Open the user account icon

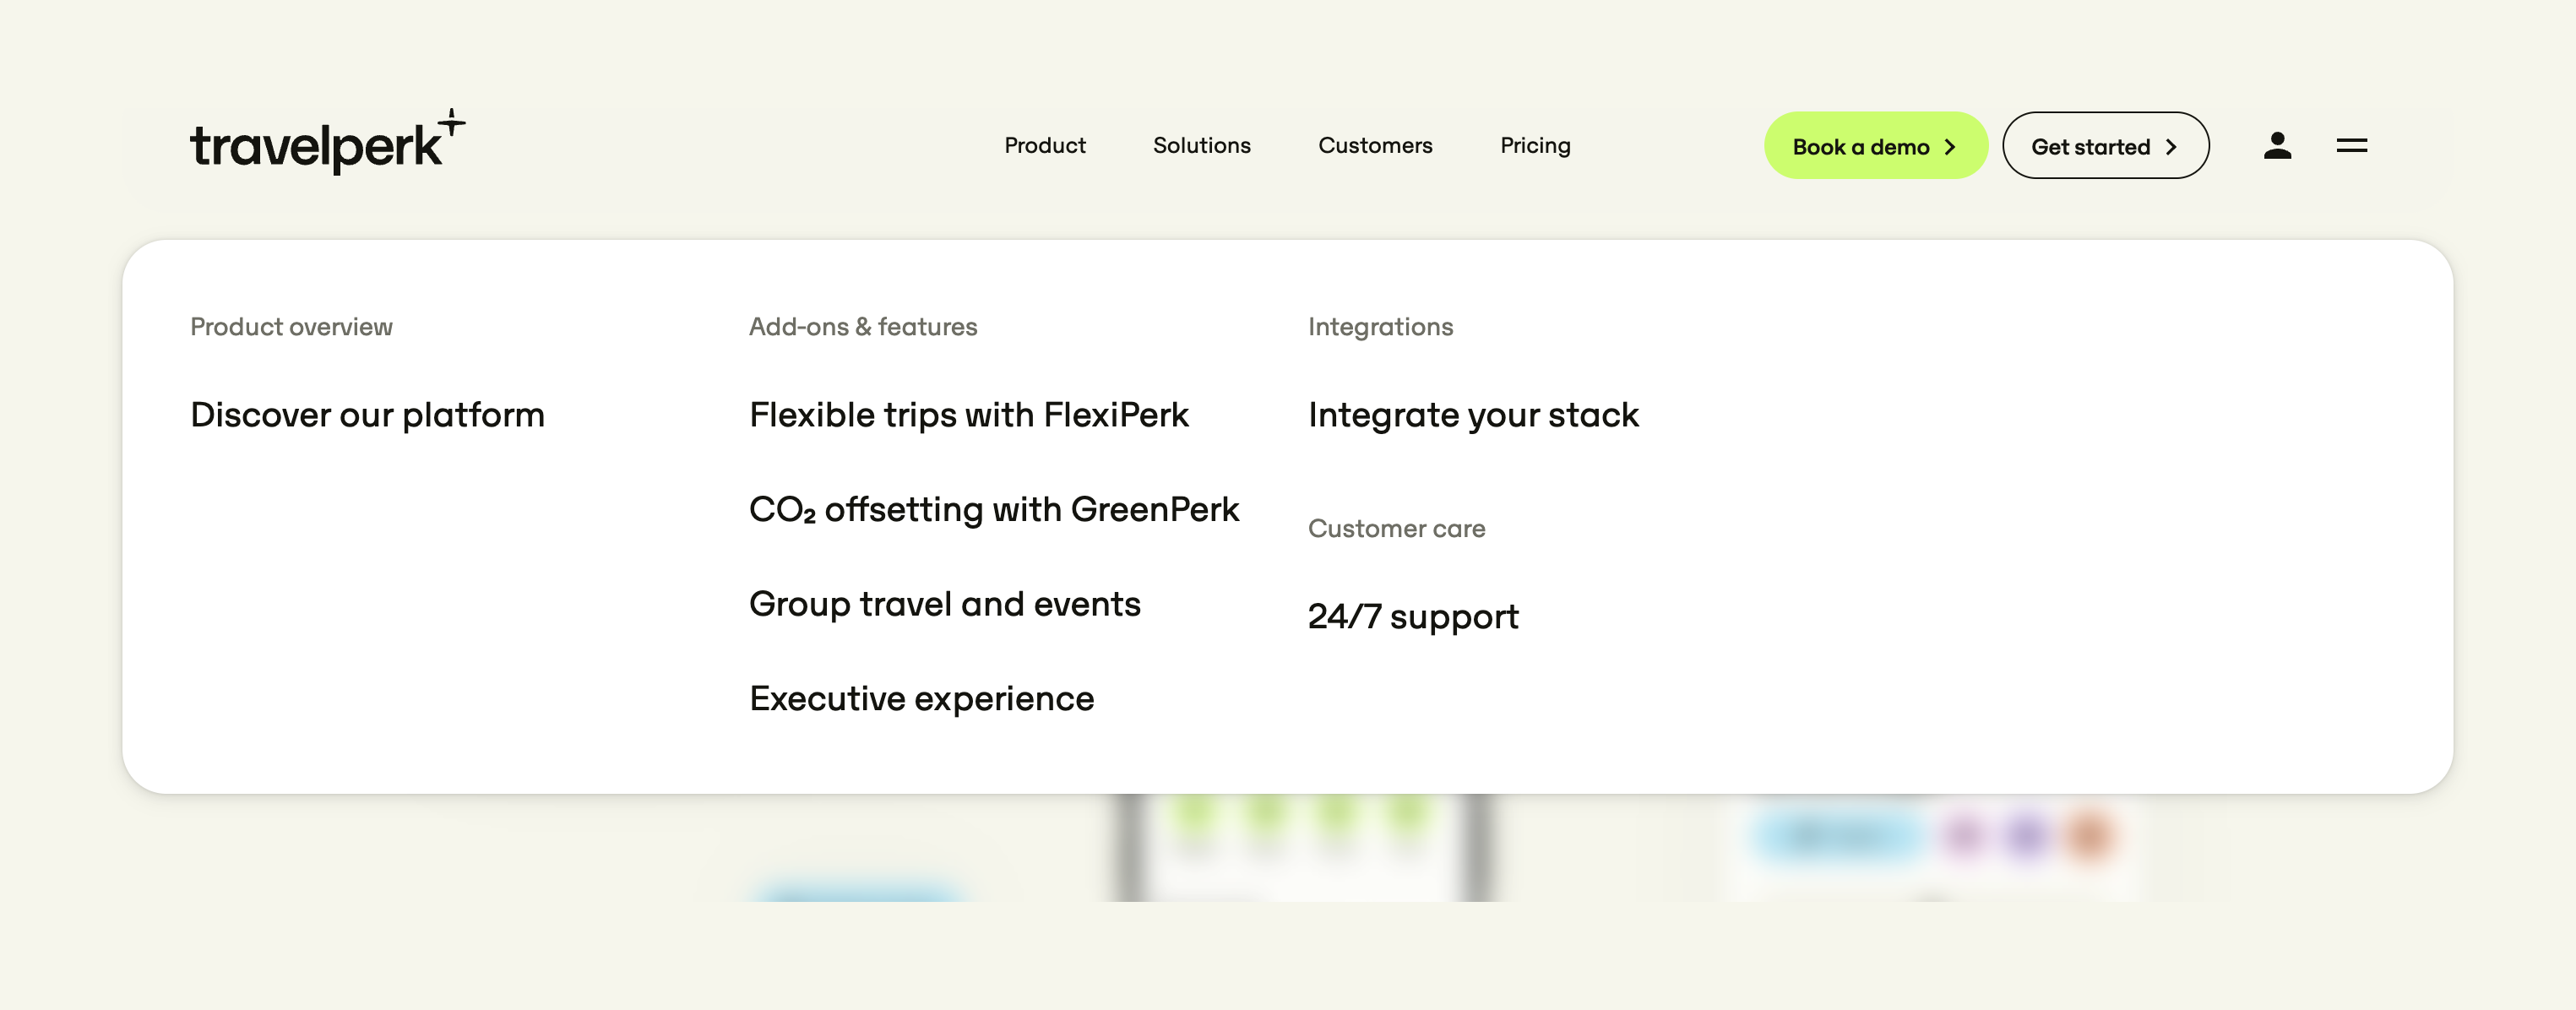(x=2277, y=146)
